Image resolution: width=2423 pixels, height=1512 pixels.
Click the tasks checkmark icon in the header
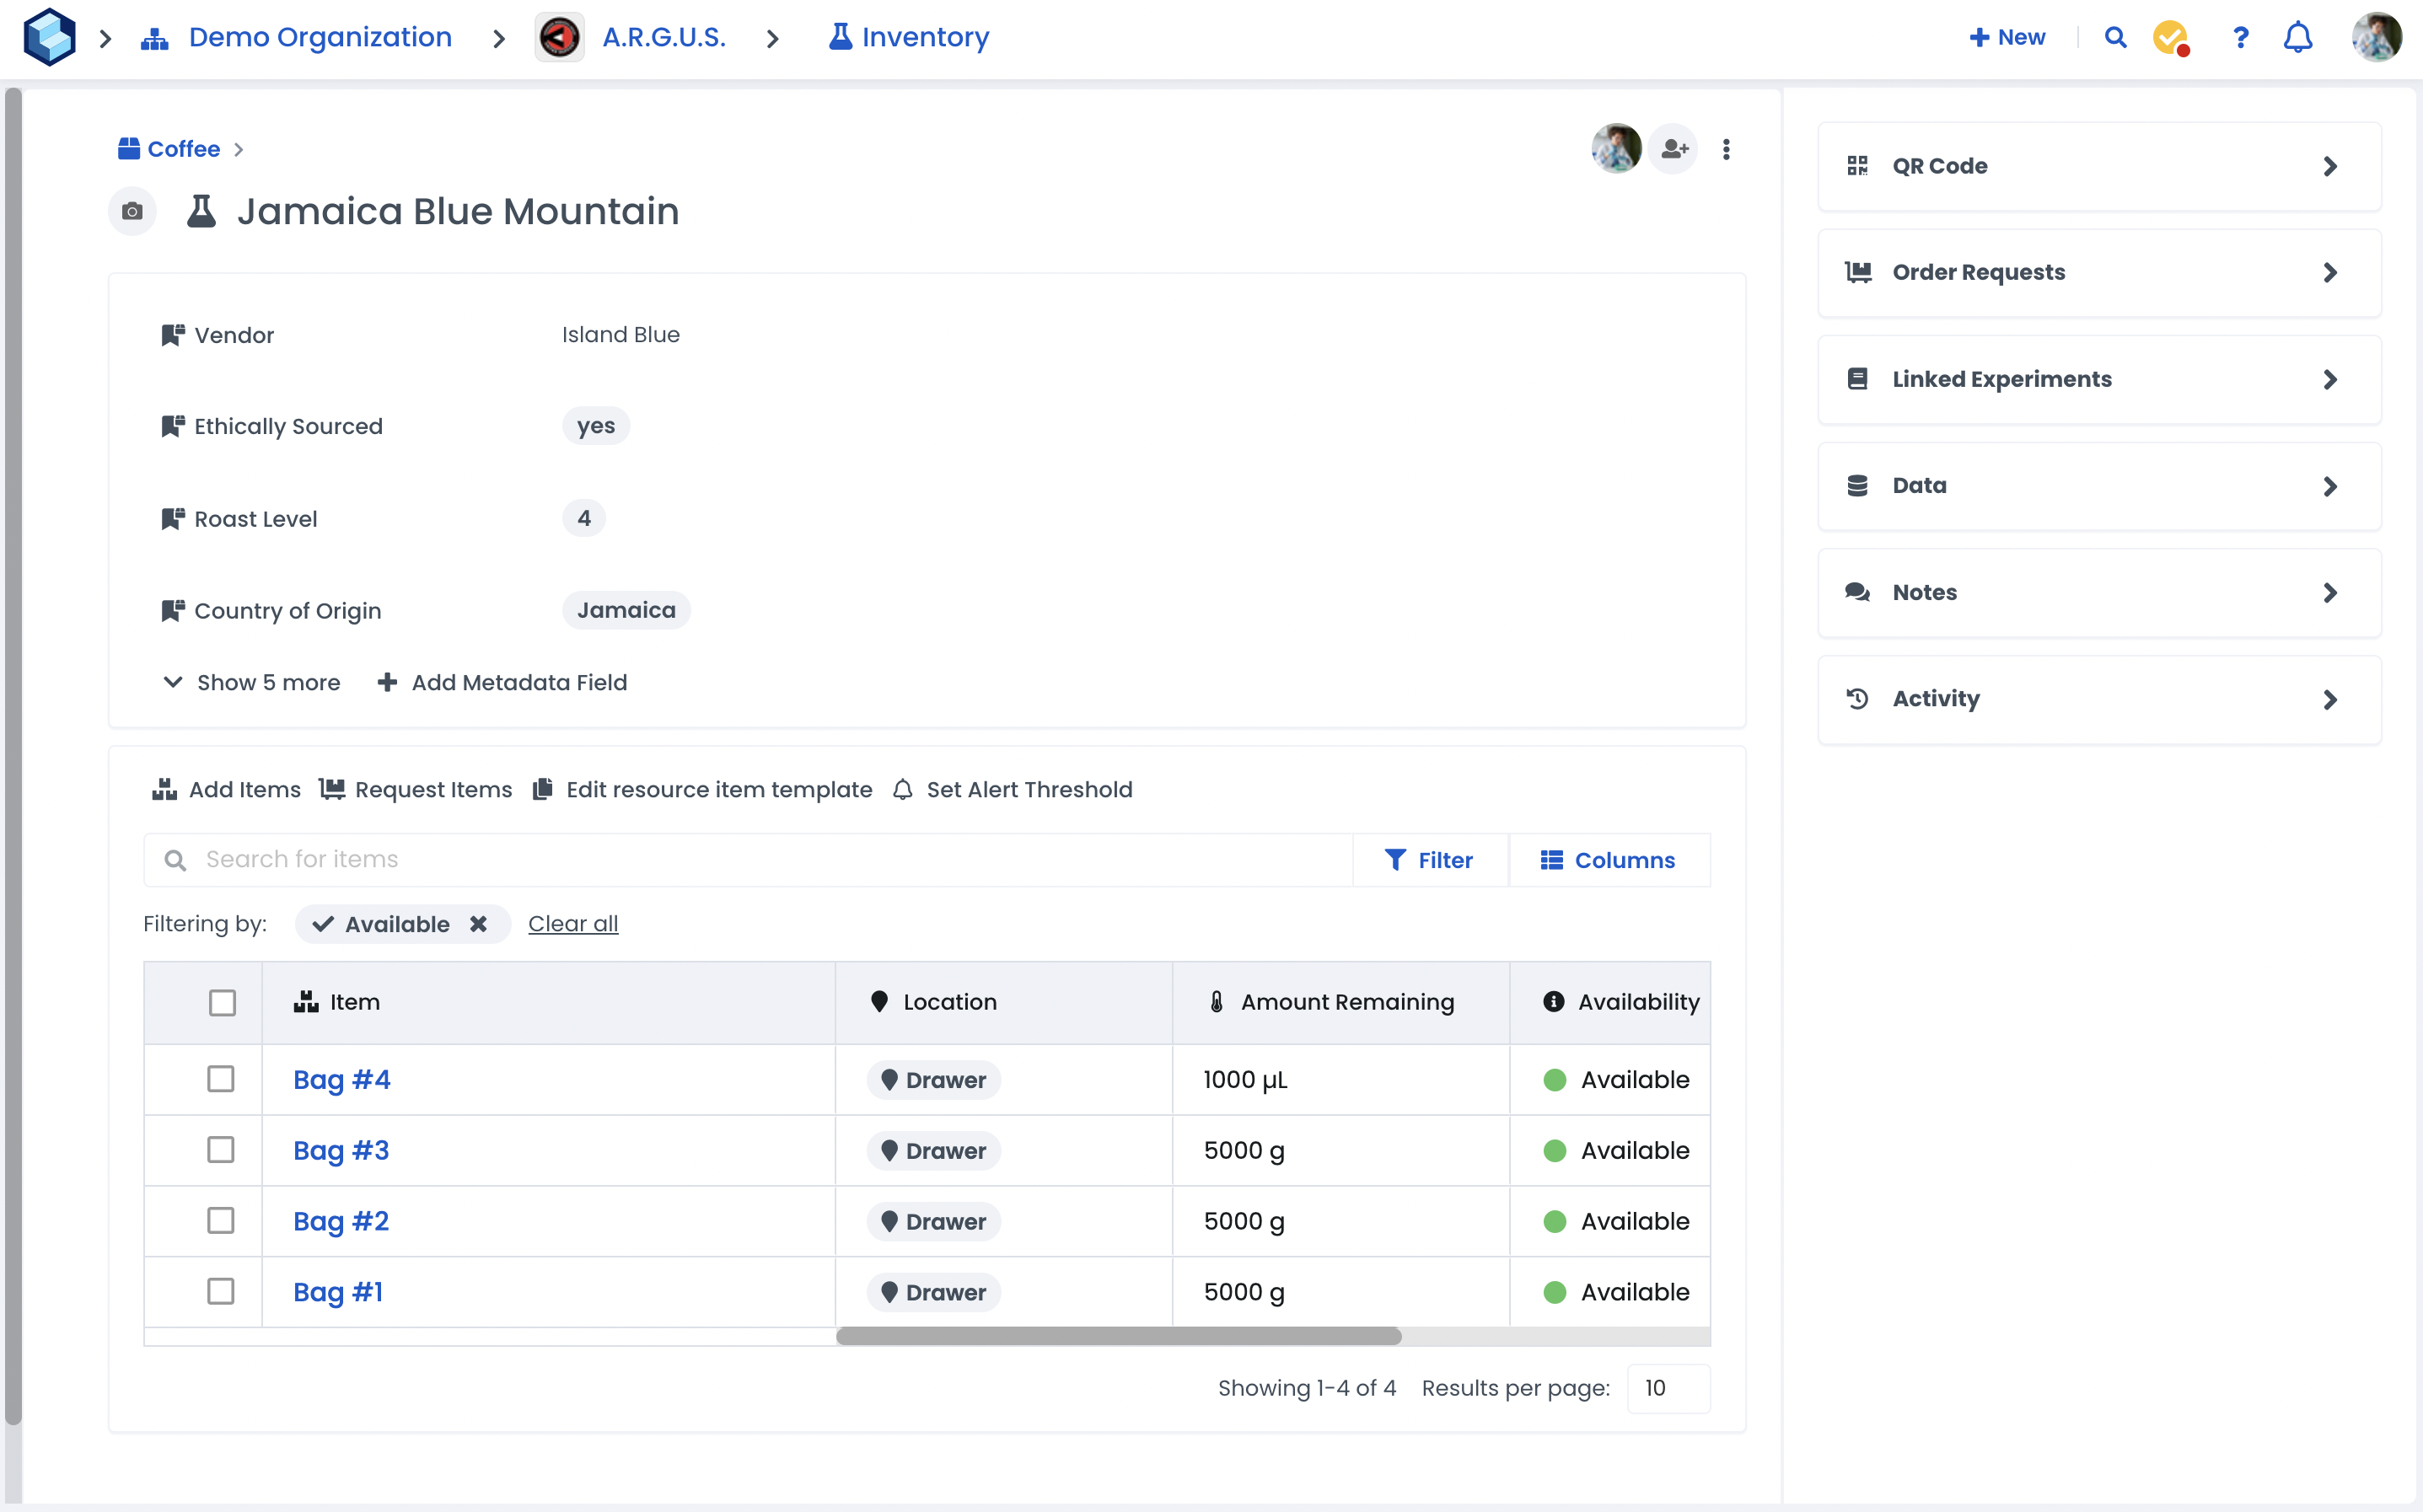[x=2170, y=38]
